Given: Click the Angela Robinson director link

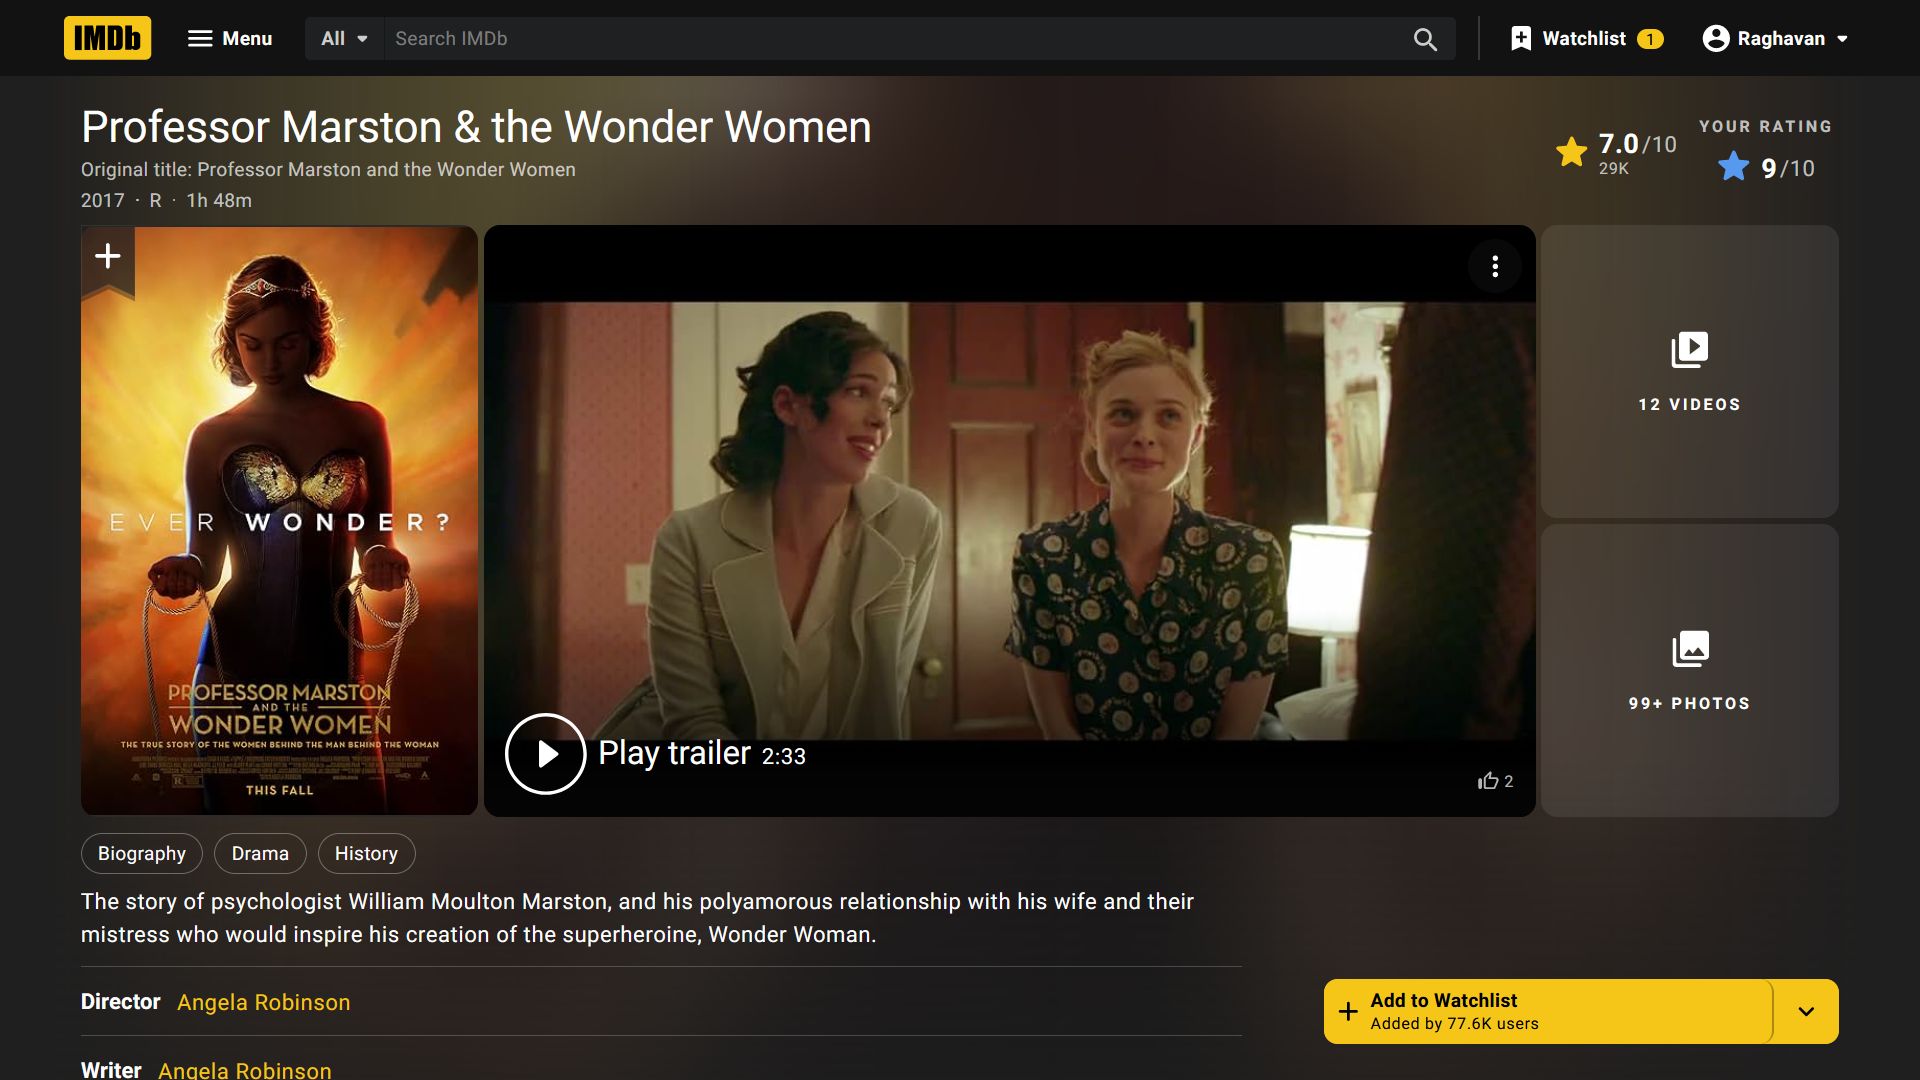Looking at the screenshot, I should click(x=264, y=1002).
